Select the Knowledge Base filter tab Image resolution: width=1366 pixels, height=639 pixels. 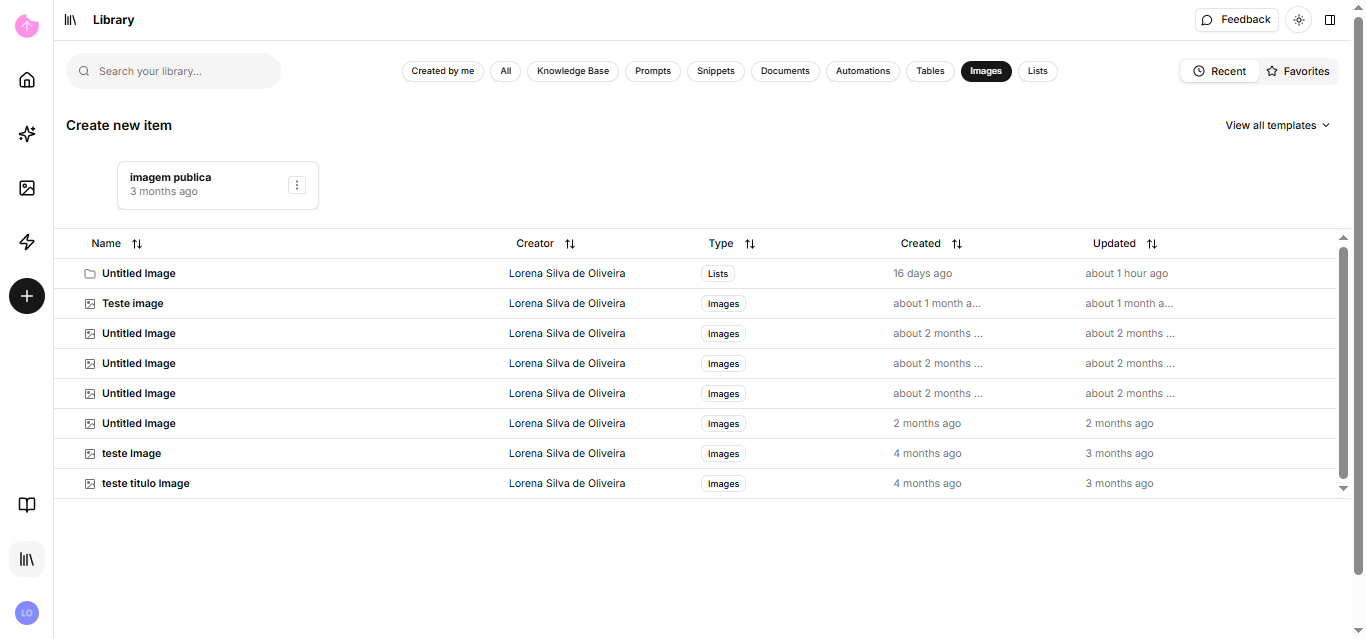click(573, 71)
